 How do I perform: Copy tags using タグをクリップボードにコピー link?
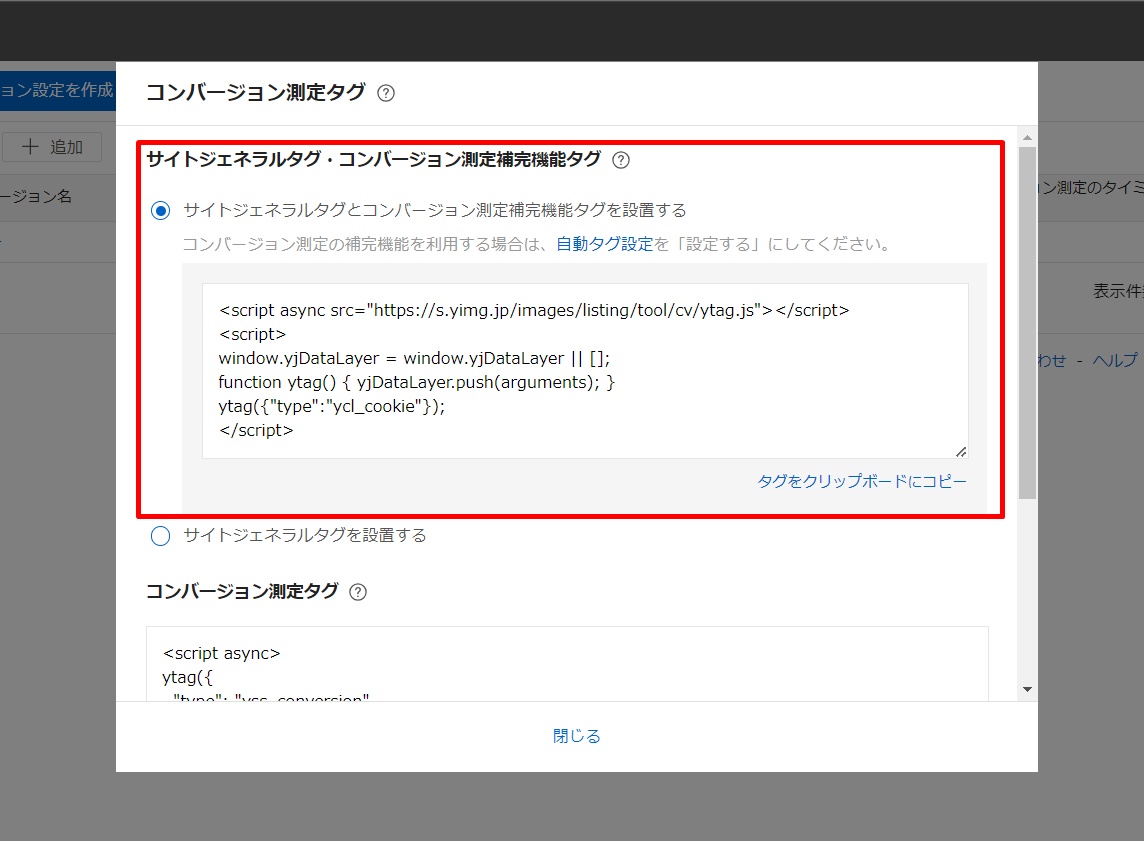(861, 481)
